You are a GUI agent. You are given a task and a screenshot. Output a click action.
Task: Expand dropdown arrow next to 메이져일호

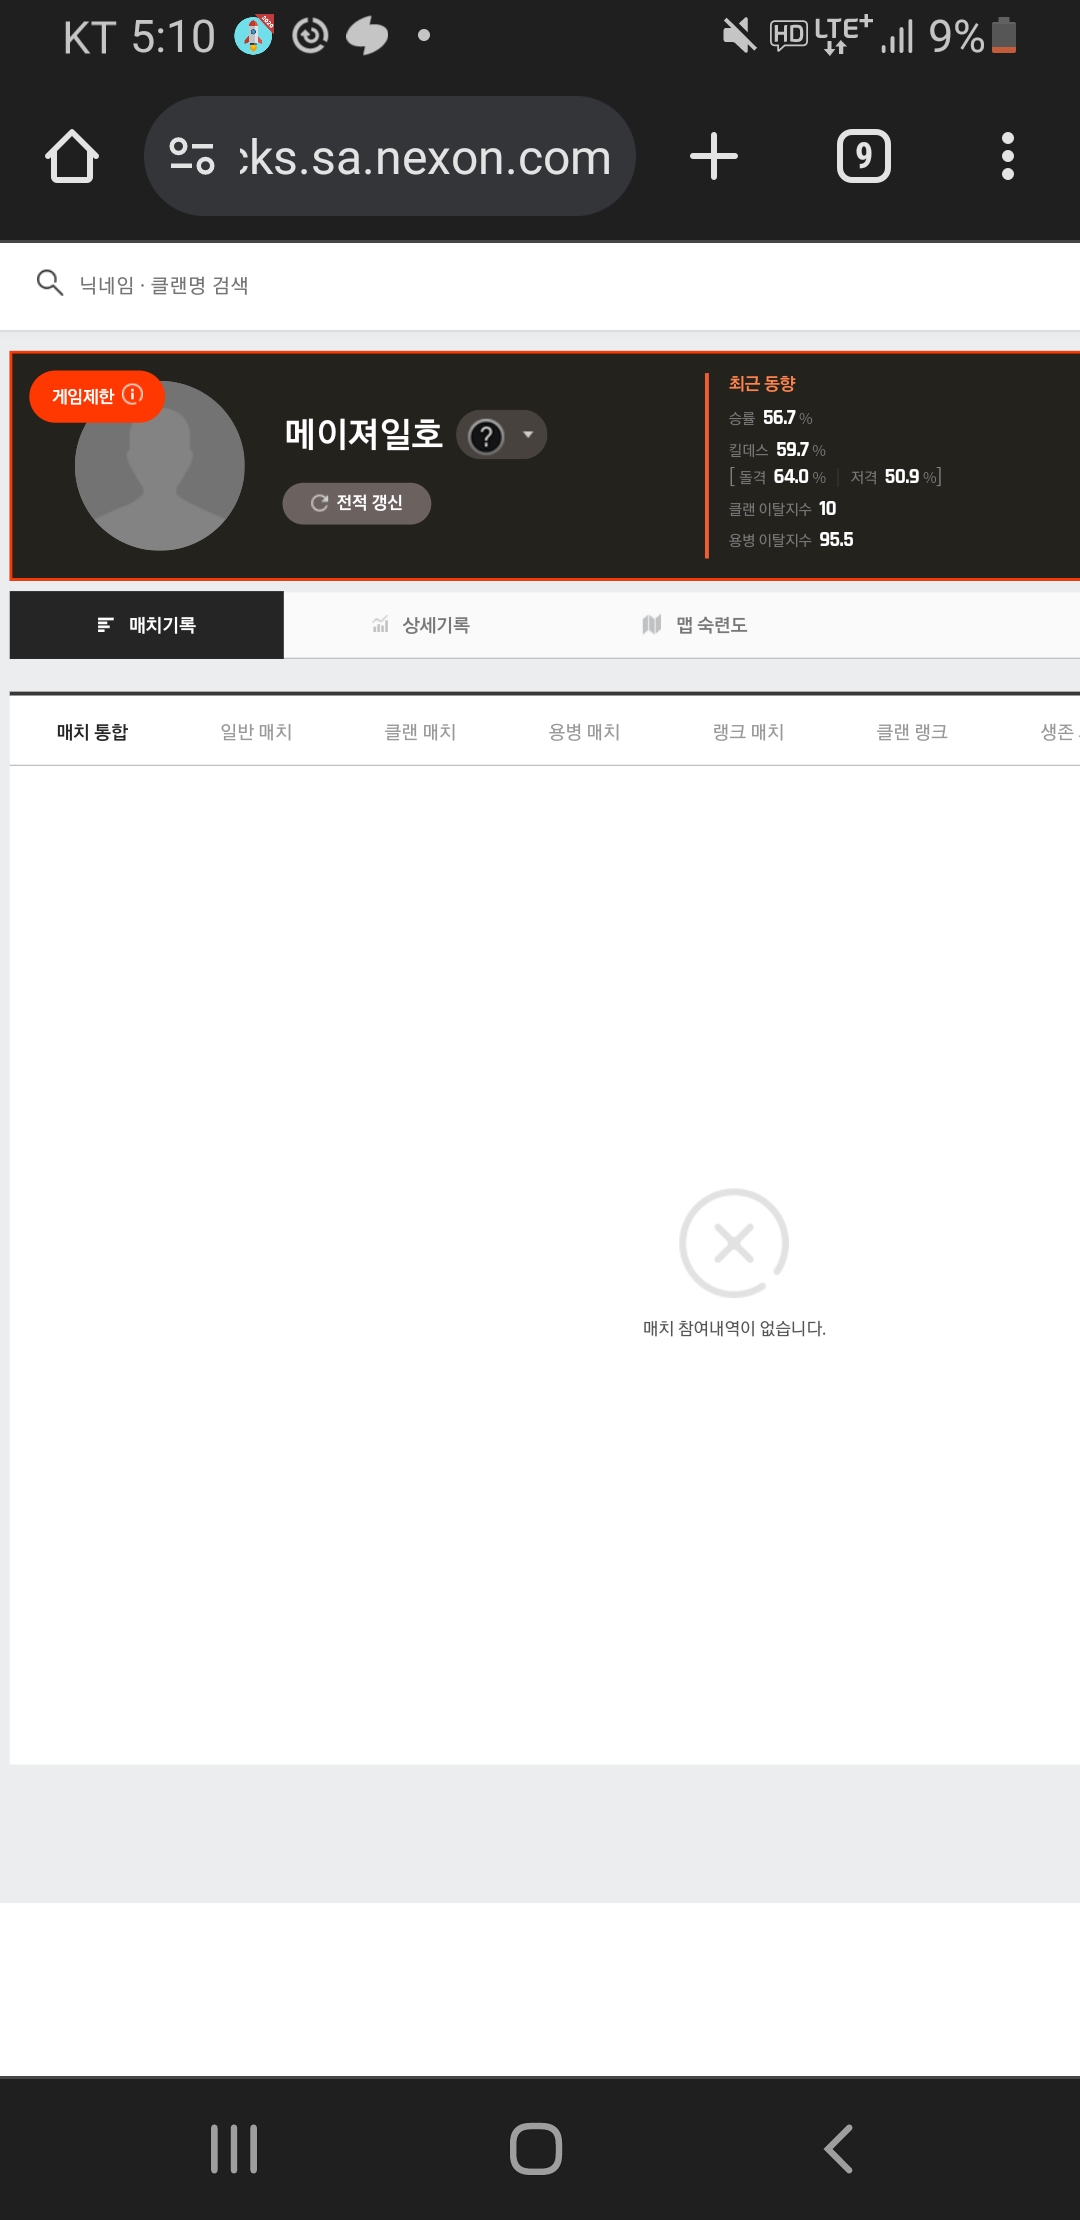528,435
